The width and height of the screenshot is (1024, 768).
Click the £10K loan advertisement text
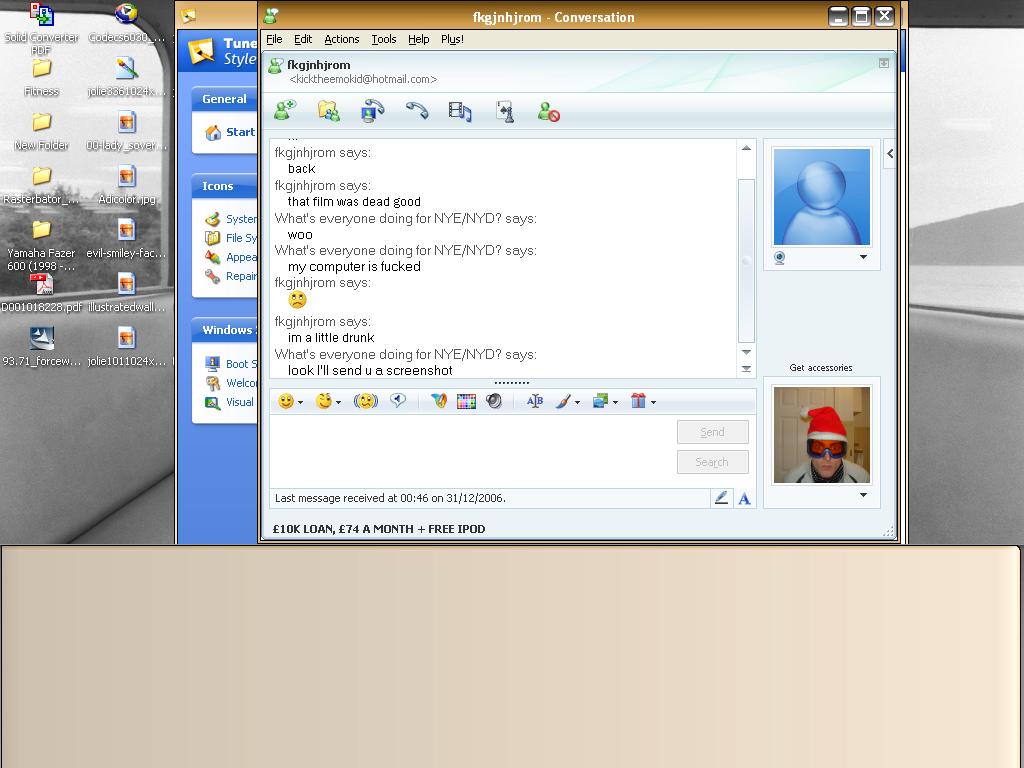coord(379,529)
